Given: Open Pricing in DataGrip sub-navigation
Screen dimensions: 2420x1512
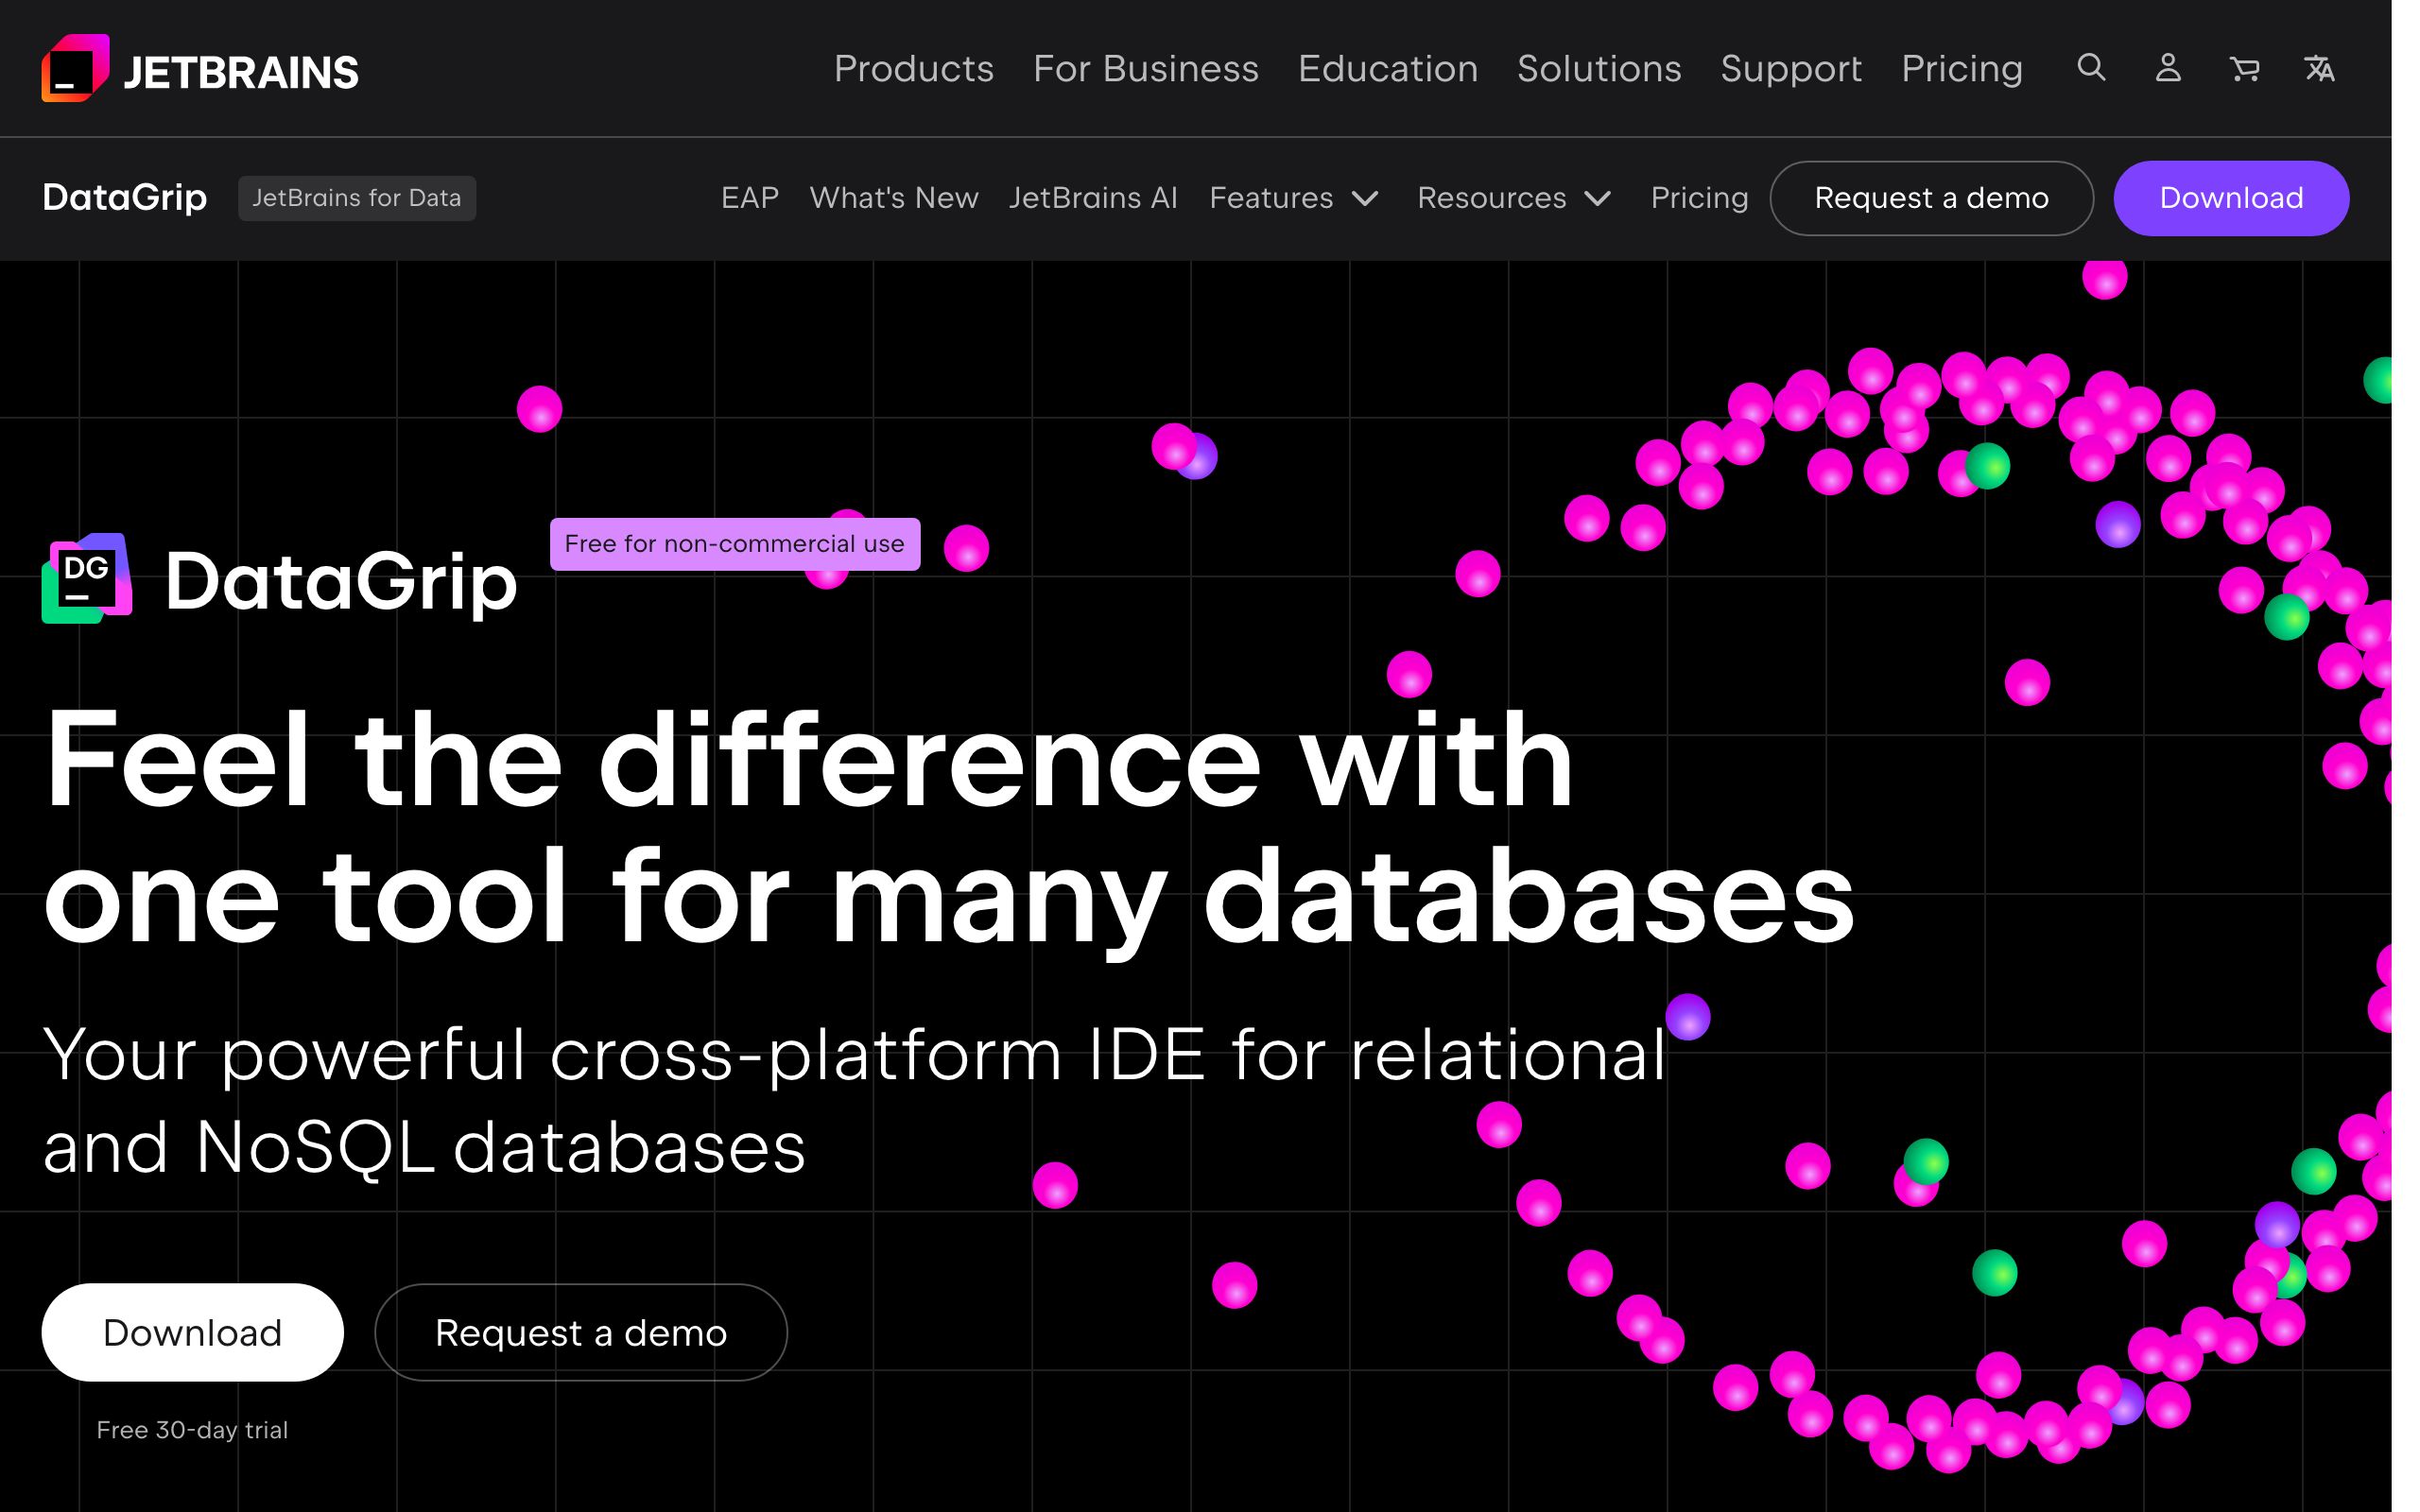Looking at the screenshot, I should (x=1700, y=198).
